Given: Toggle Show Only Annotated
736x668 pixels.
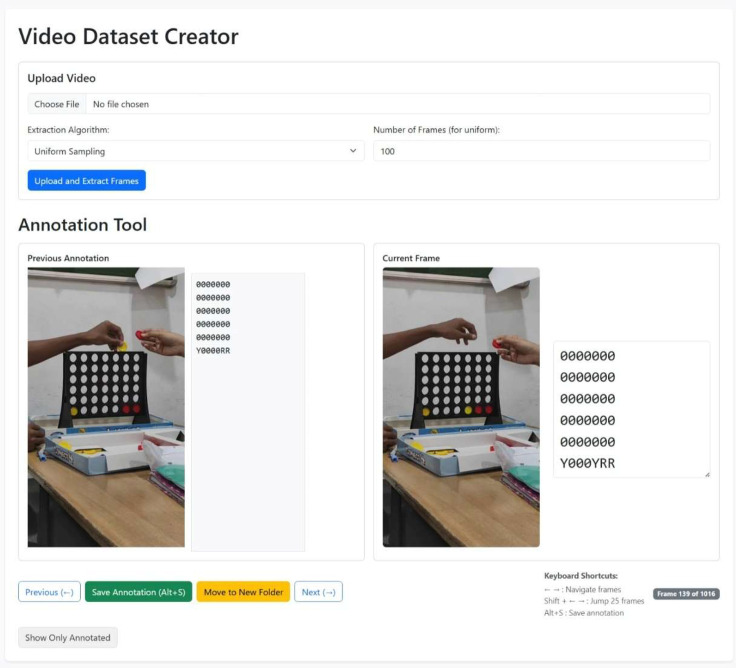Looking at the screenshot, I should [x=68, y=637].
